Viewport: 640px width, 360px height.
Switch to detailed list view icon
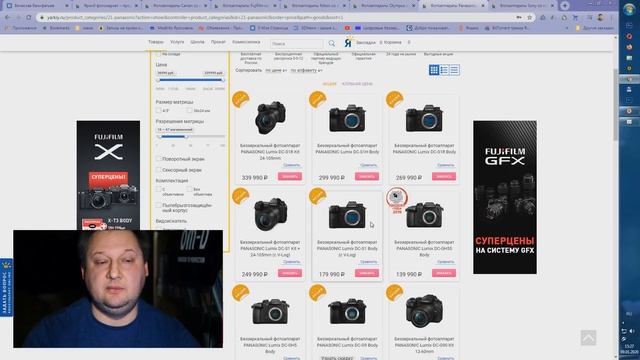coord(444,70)
